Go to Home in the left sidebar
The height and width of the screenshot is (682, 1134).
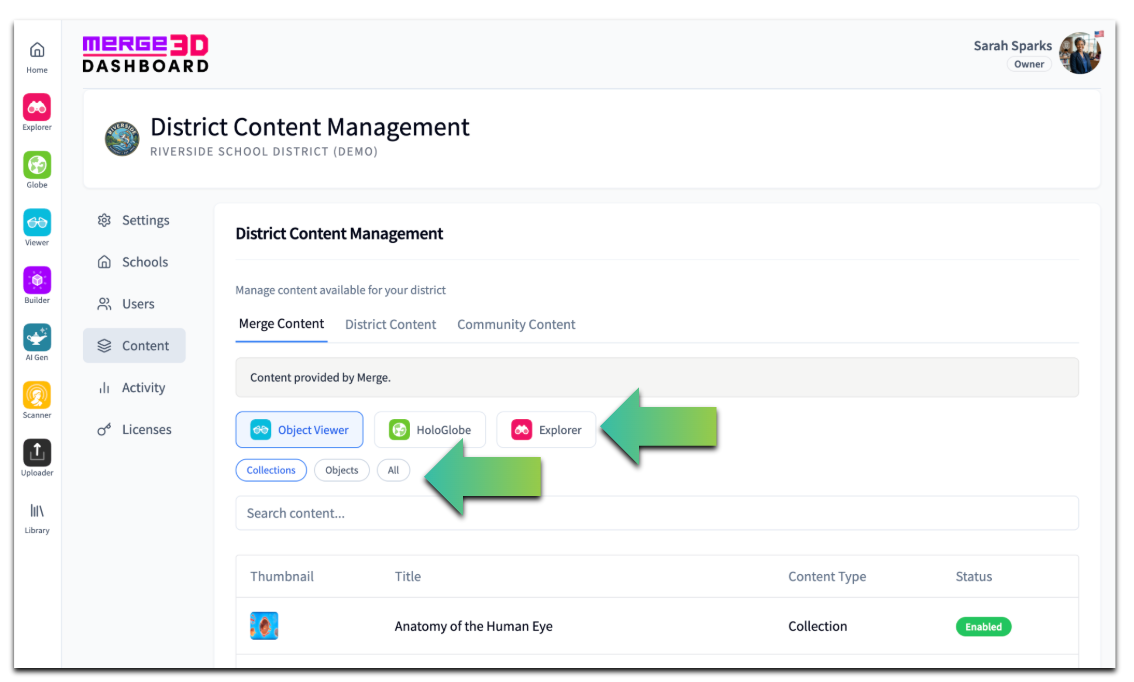[x=37, y=57]
